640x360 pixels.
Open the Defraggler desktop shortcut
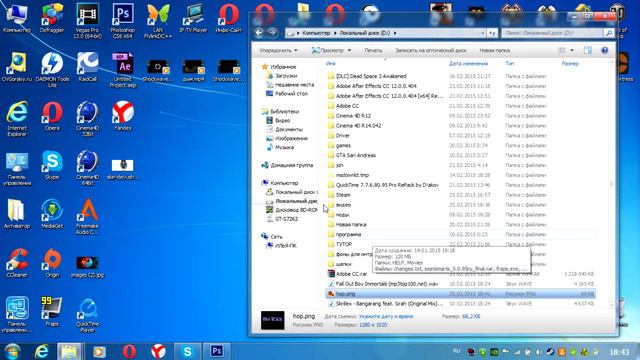click(x=52, y=18)
